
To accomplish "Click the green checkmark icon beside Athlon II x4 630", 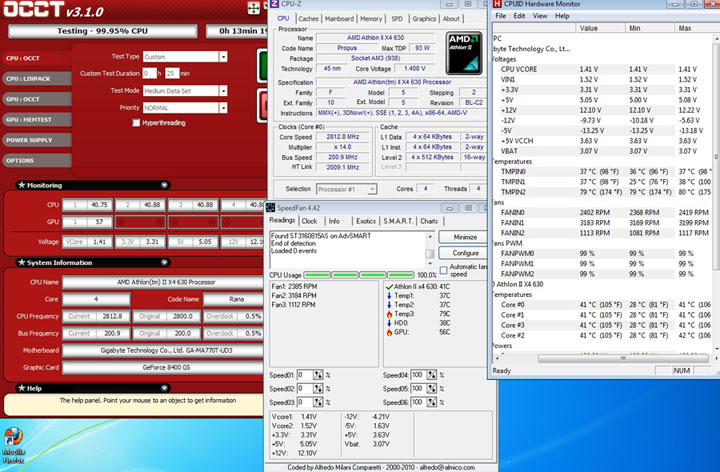I will [389, 287].
